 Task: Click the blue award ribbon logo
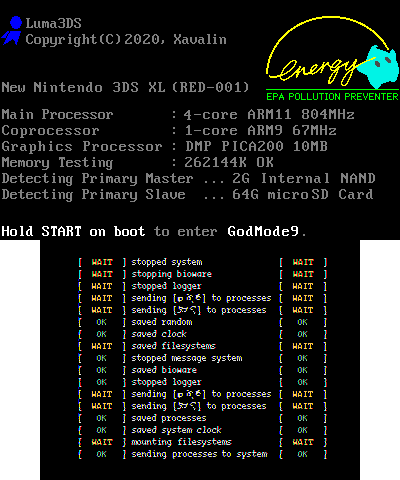pos(12,31)
